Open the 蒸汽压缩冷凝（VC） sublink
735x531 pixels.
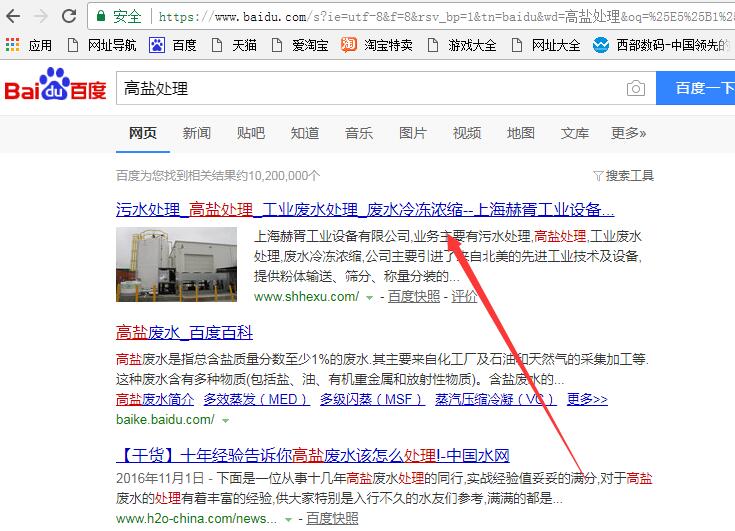[x=496, y=399]
